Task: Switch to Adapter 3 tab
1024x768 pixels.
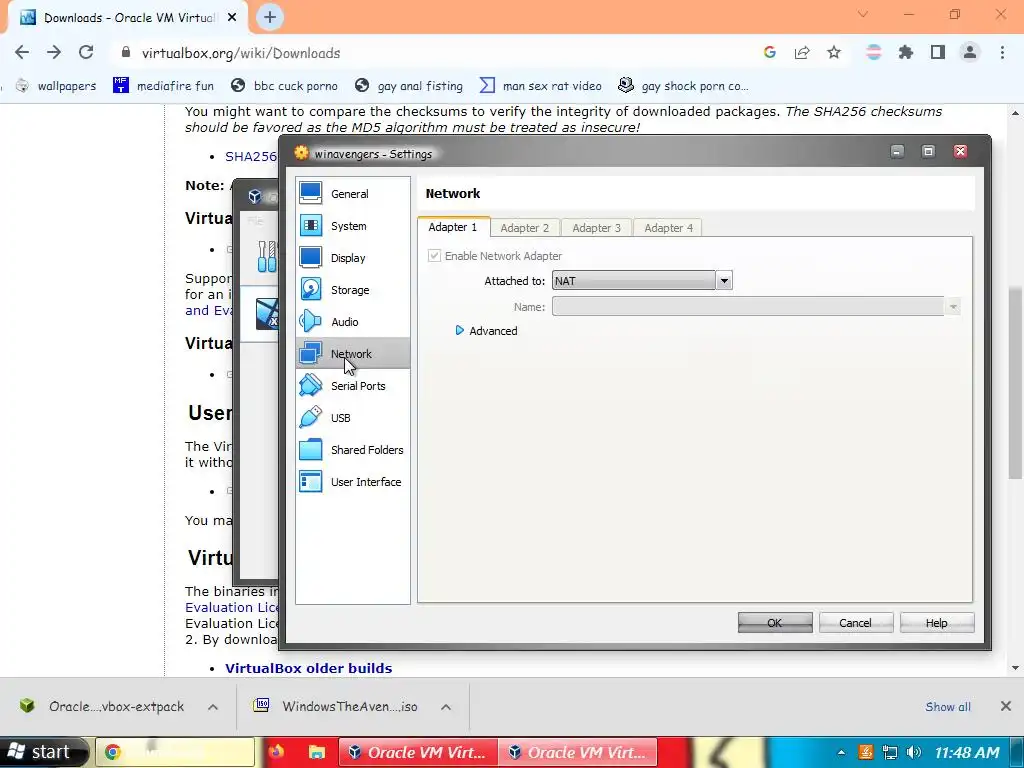Action: (596, 227)
